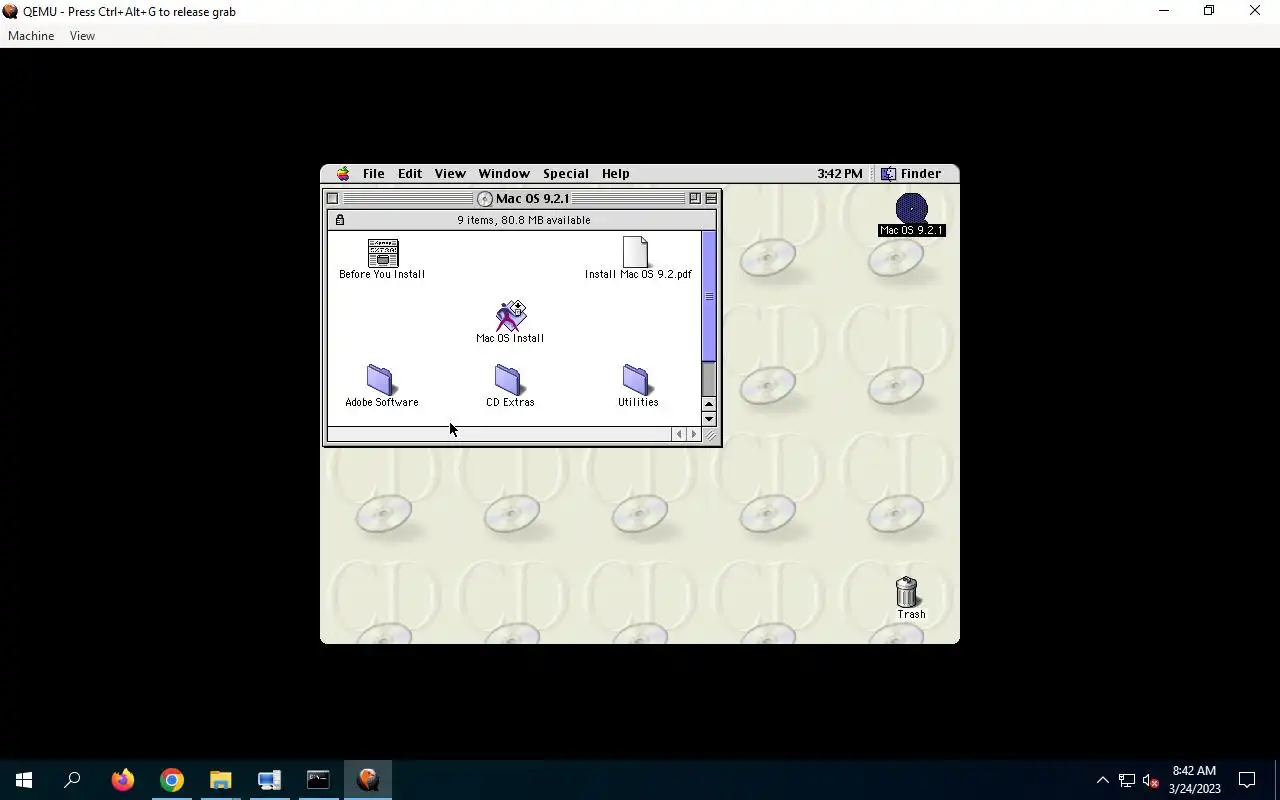Image resolution: width=1280 pixels, height=800 pixels.
Task: Open the Finder application menu
Action: click(911, 174)
